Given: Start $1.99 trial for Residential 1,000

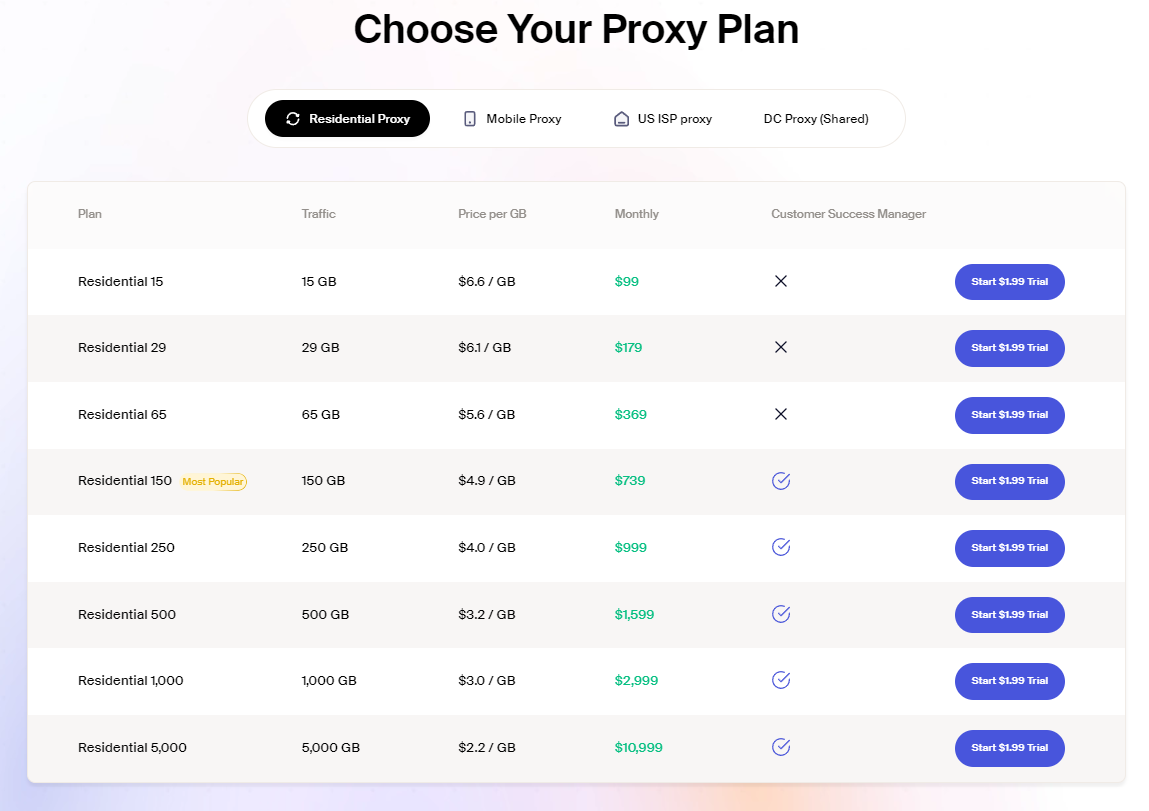Looking at the screenshot, I should tap(1009, 681).
